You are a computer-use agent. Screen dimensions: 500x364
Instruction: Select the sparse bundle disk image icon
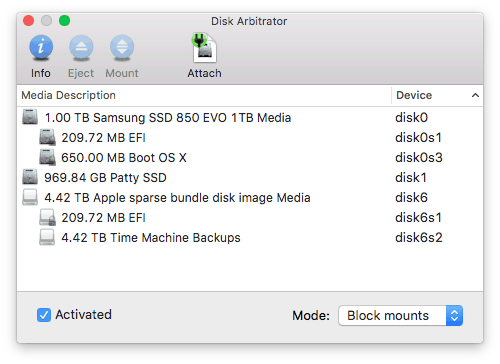30,197
